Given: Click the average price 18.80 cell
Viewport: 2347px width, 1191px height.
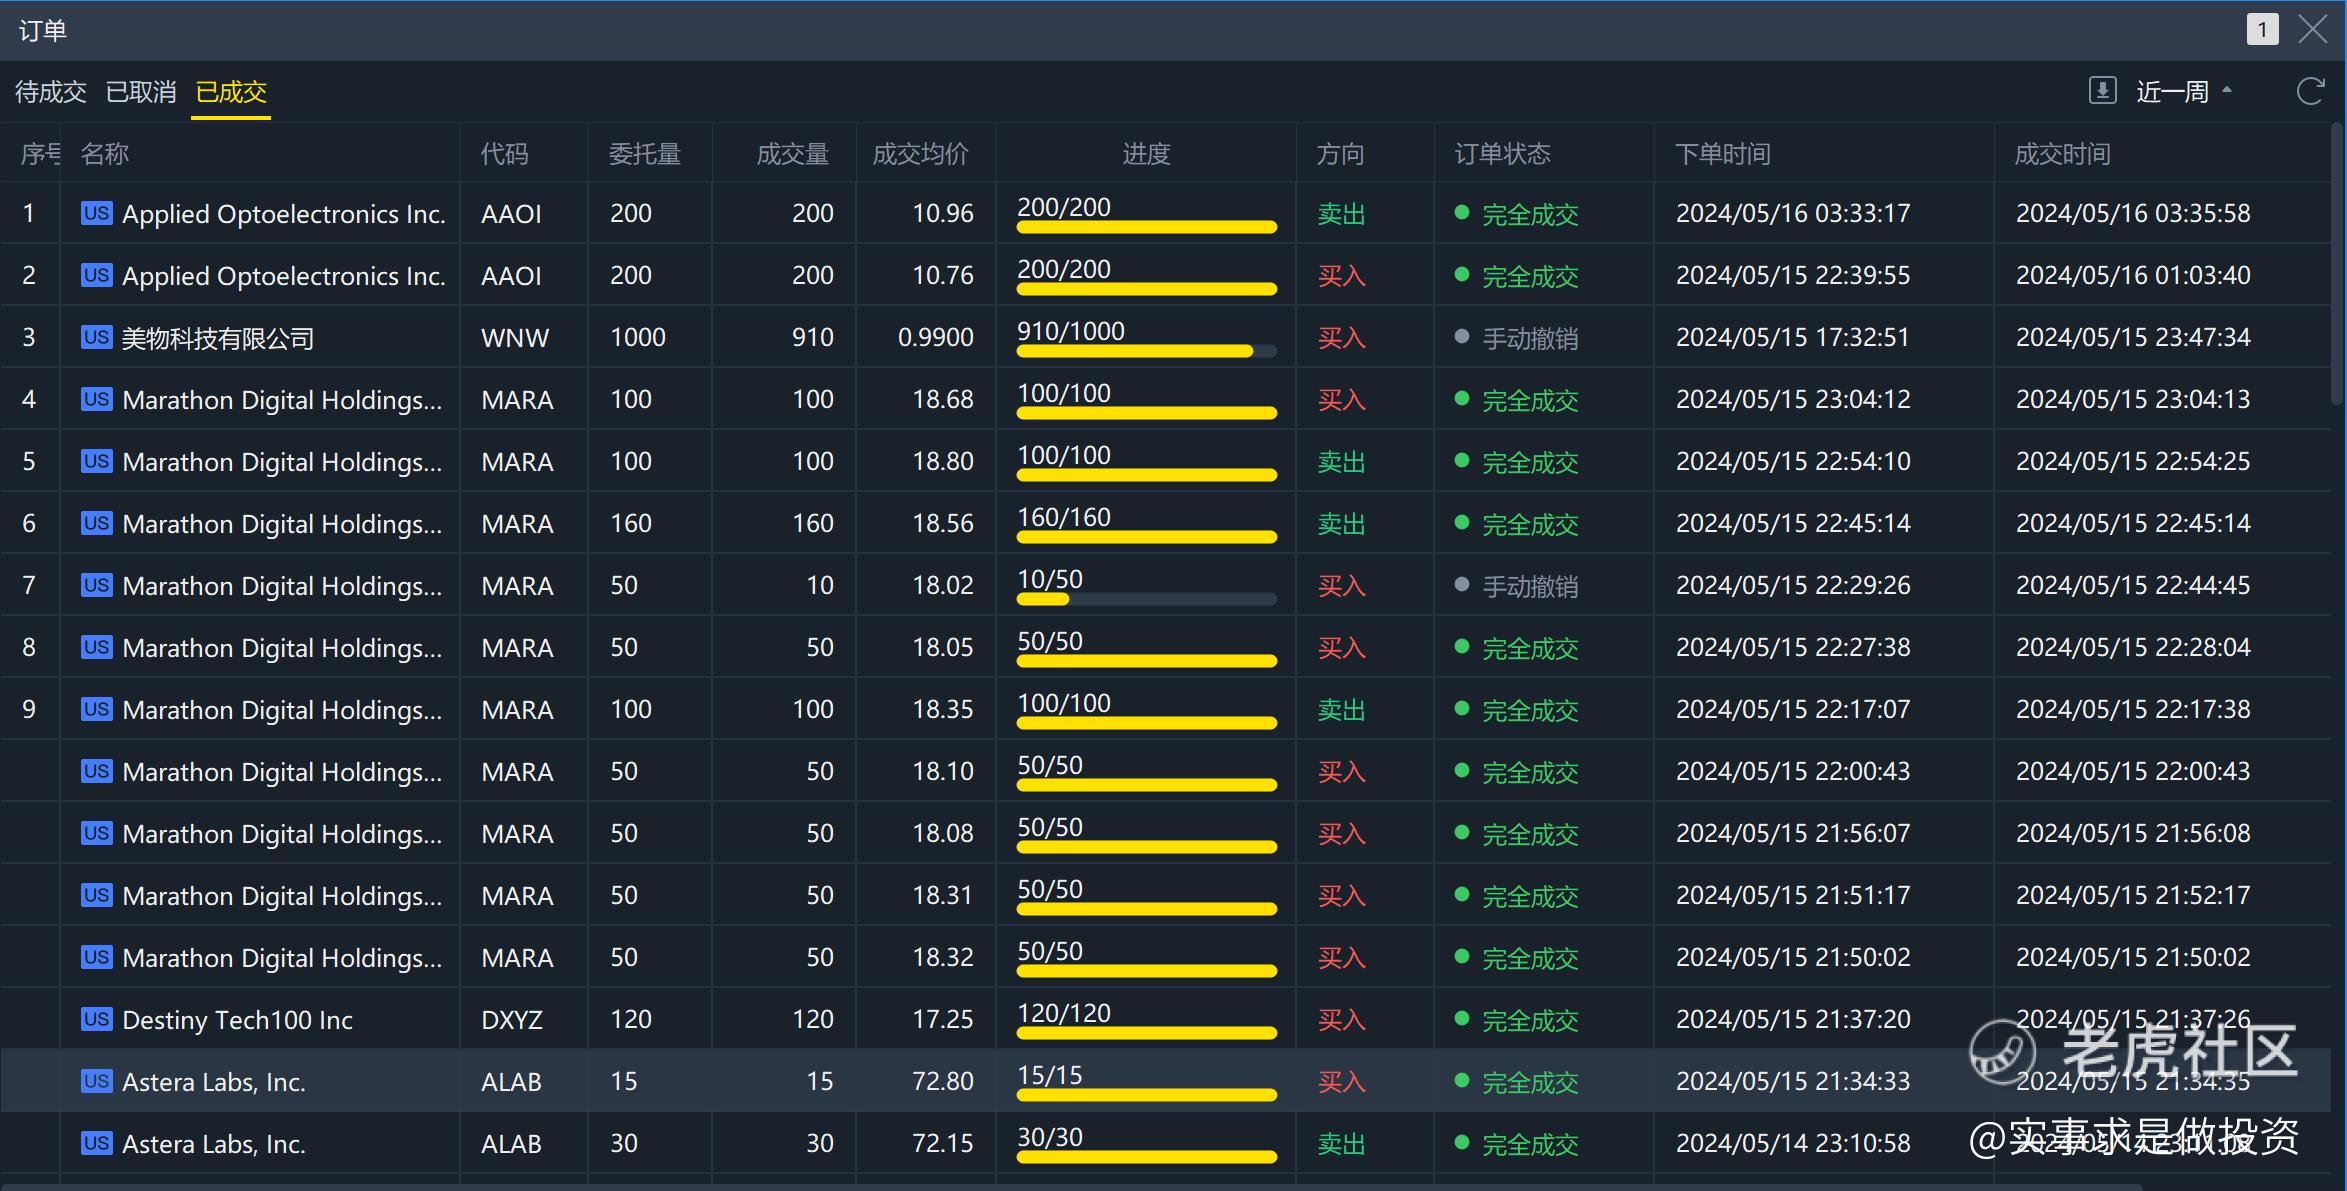Looking at the screenshot, I should [x=943, y=461].
